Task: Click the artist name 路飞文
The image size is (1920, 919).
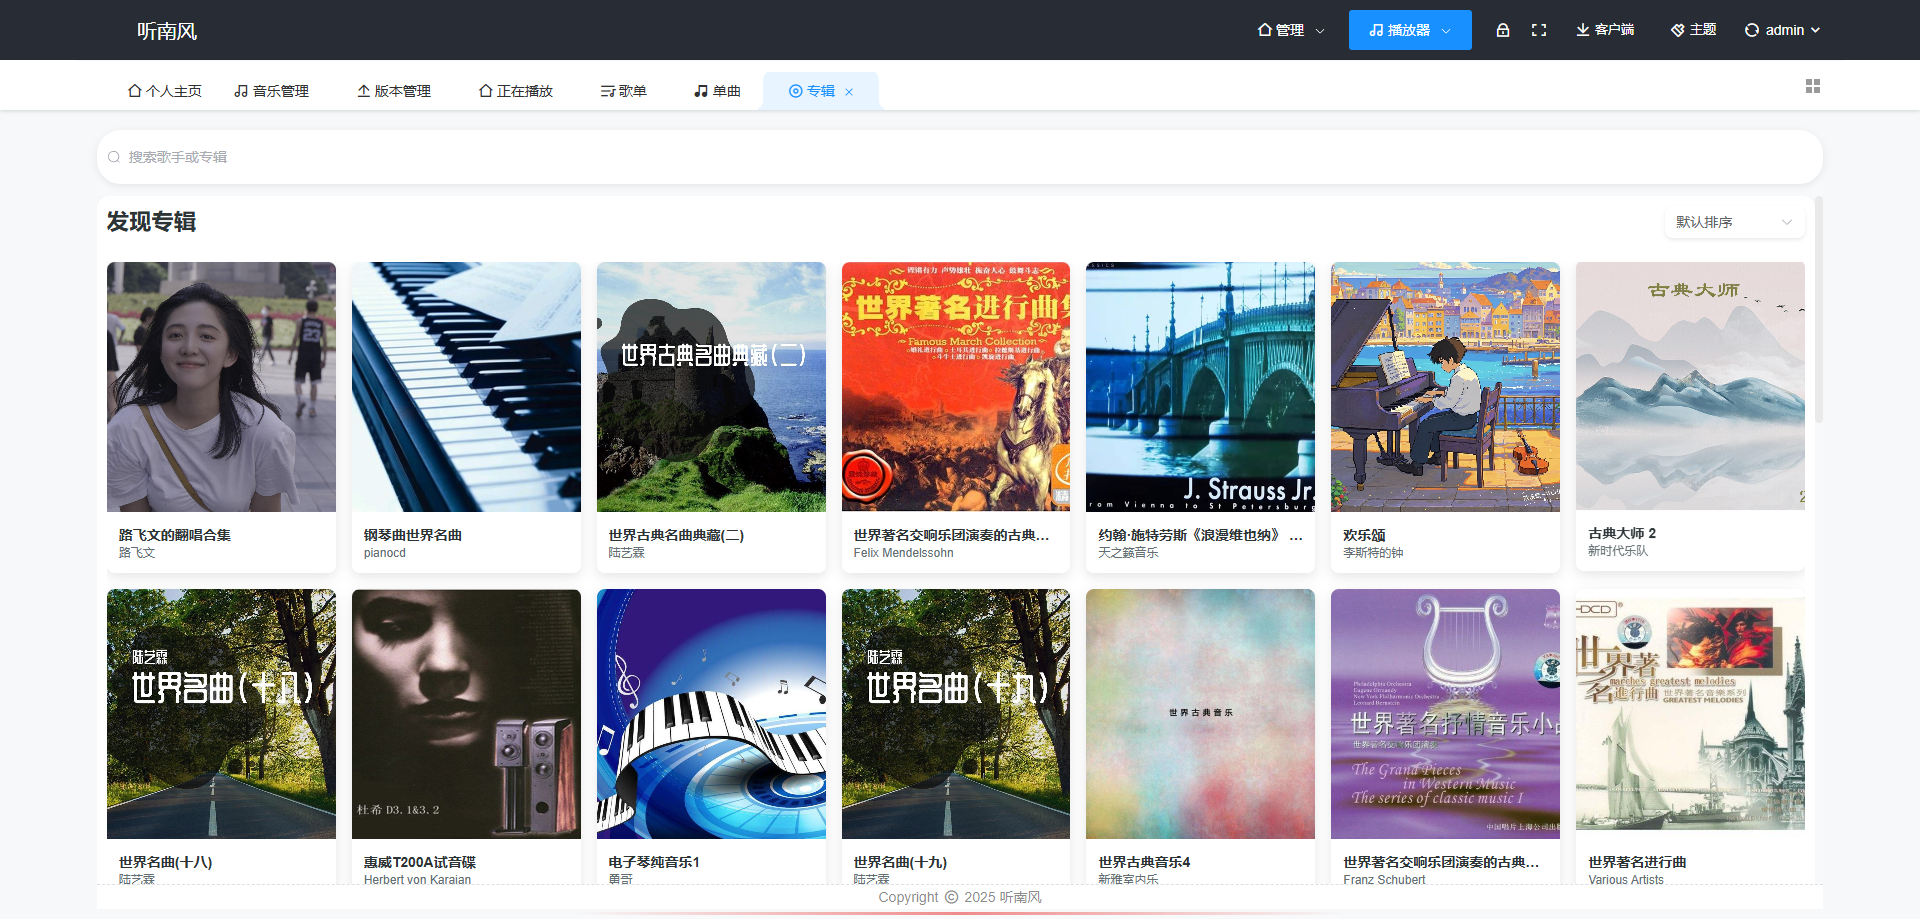Action: click(x=137, y=553)
